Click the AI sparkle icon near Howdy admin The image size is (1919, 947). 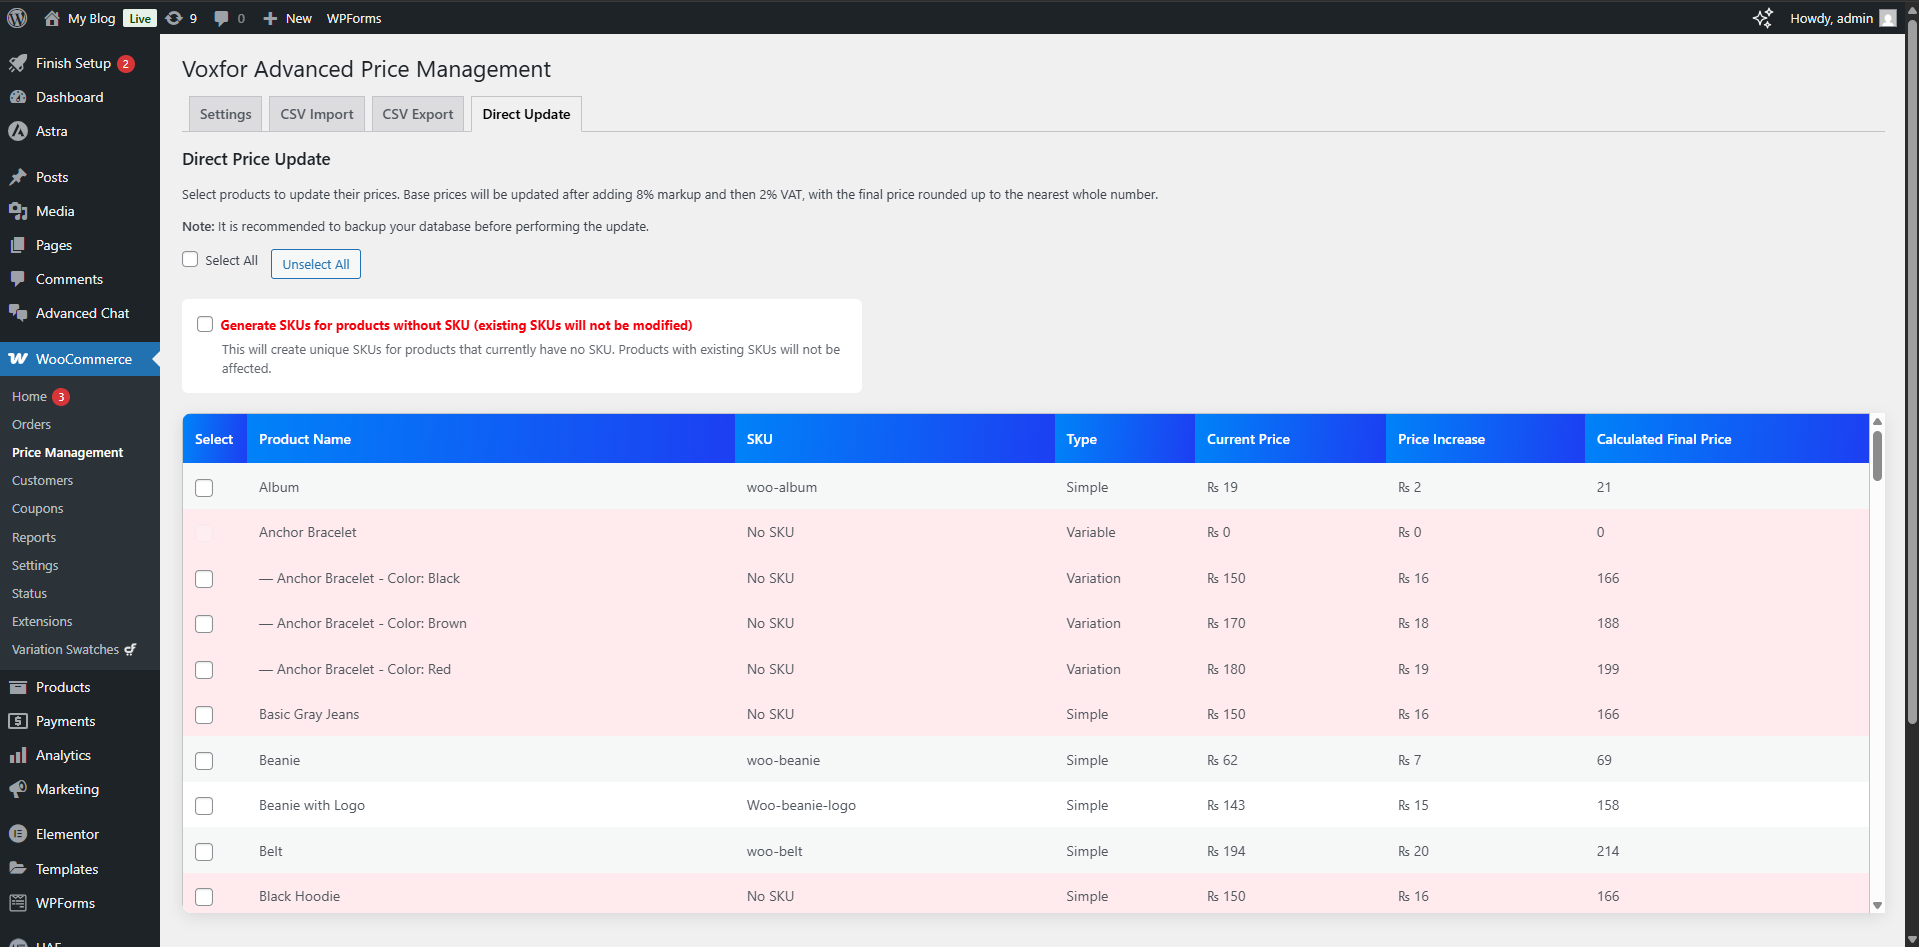(x=1762, y=18)
